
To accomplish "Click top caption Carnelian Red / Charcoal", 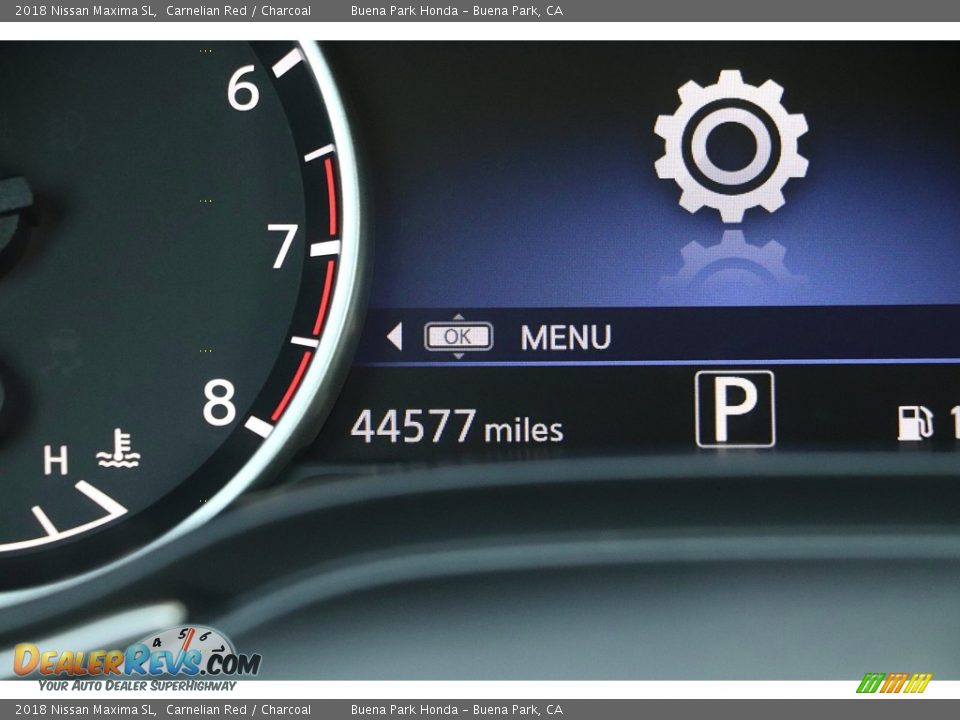I will pyautogui.click(x=238, y=10).
